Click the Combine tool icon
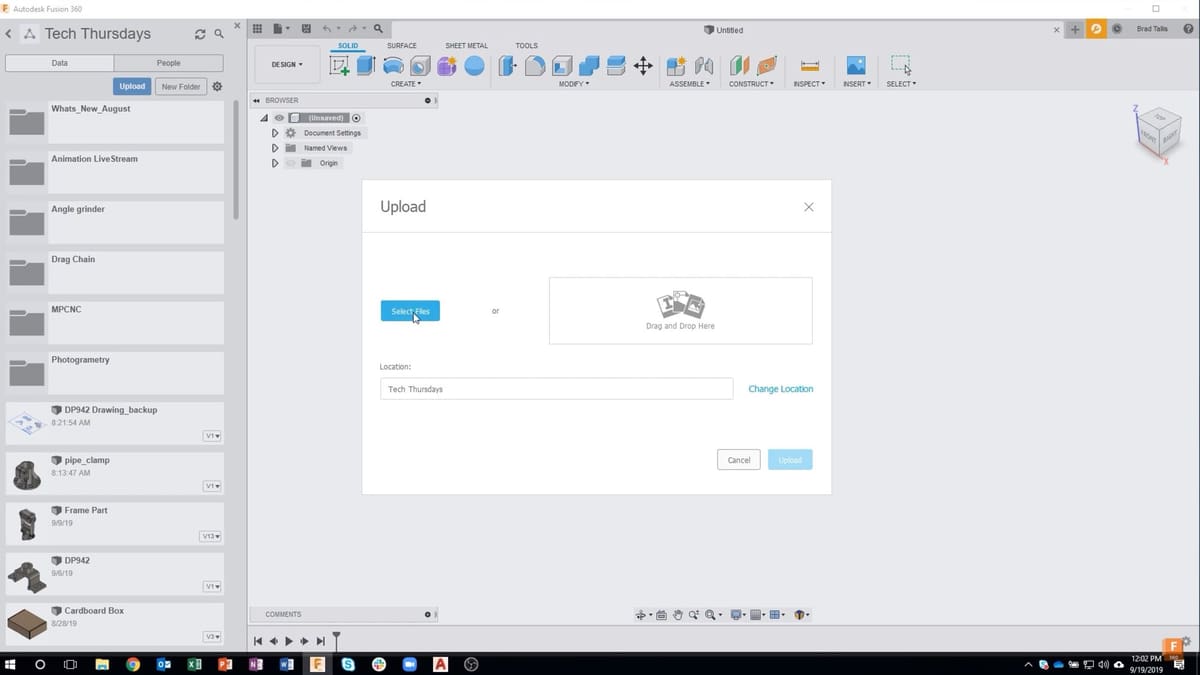Viewport: 1200px width, 675px height. tap(589, 66)
